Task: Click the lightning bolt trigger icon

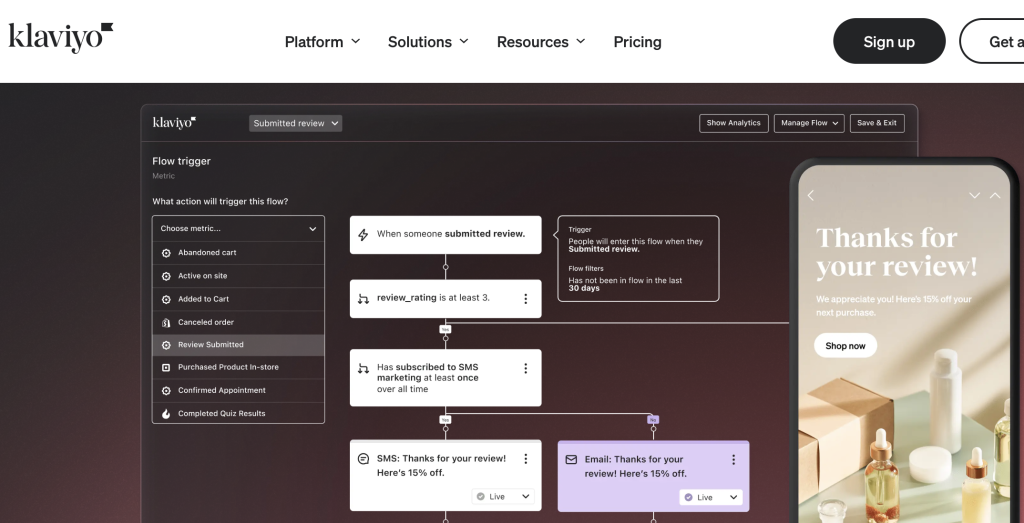Action: pos(363,234)
